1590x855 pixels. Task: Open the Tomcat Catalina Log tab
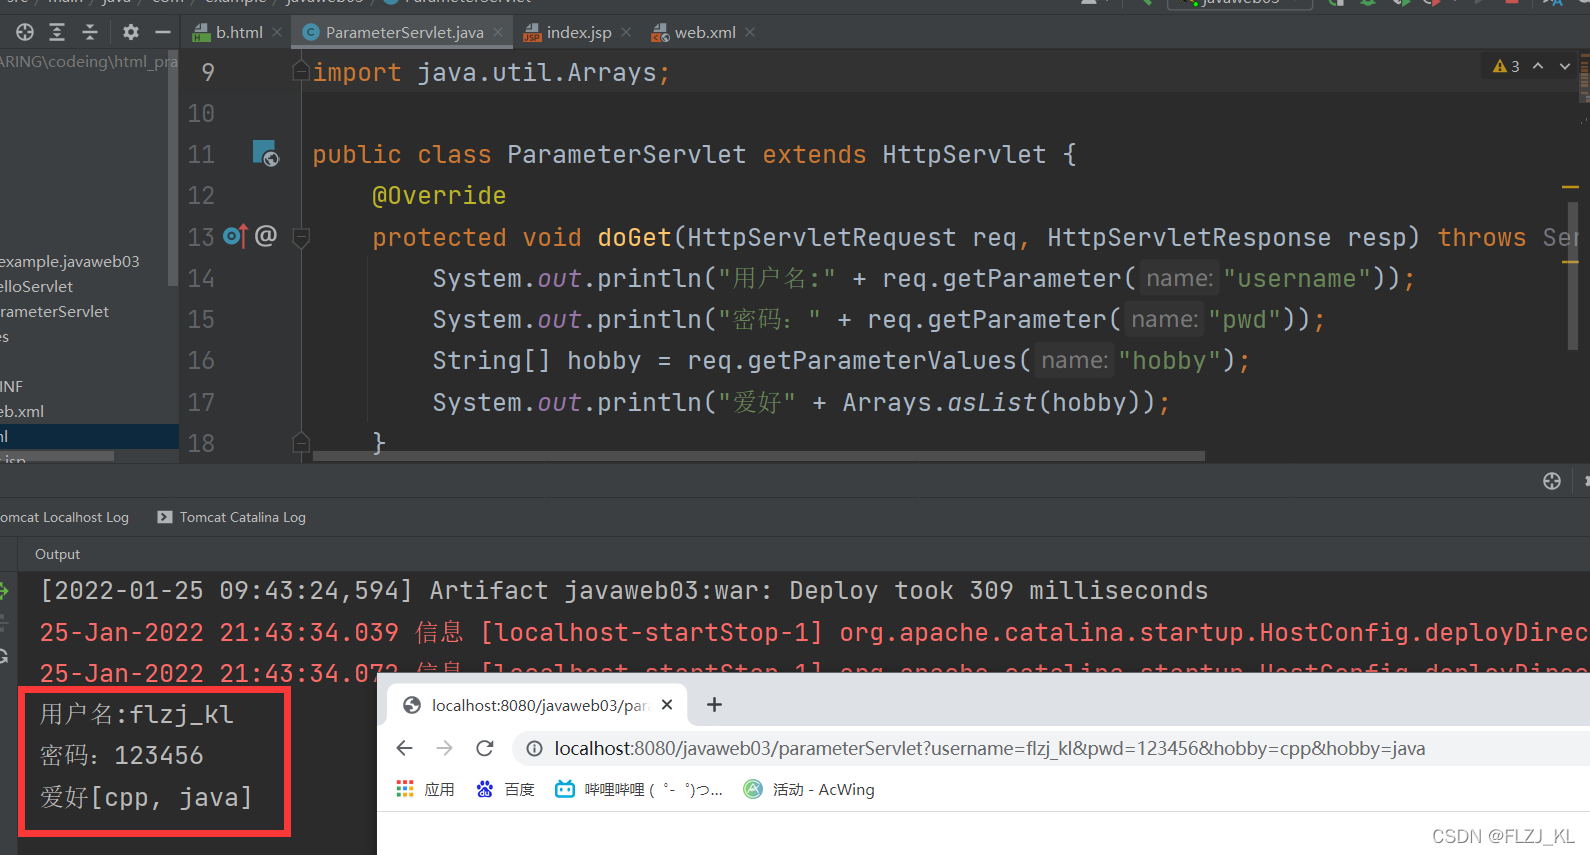click(231, 517)
